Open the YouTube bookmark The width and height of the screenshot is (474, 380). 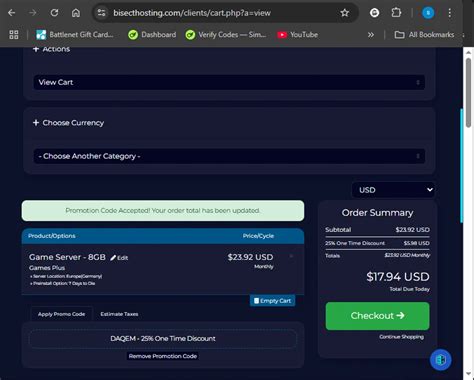298,35
